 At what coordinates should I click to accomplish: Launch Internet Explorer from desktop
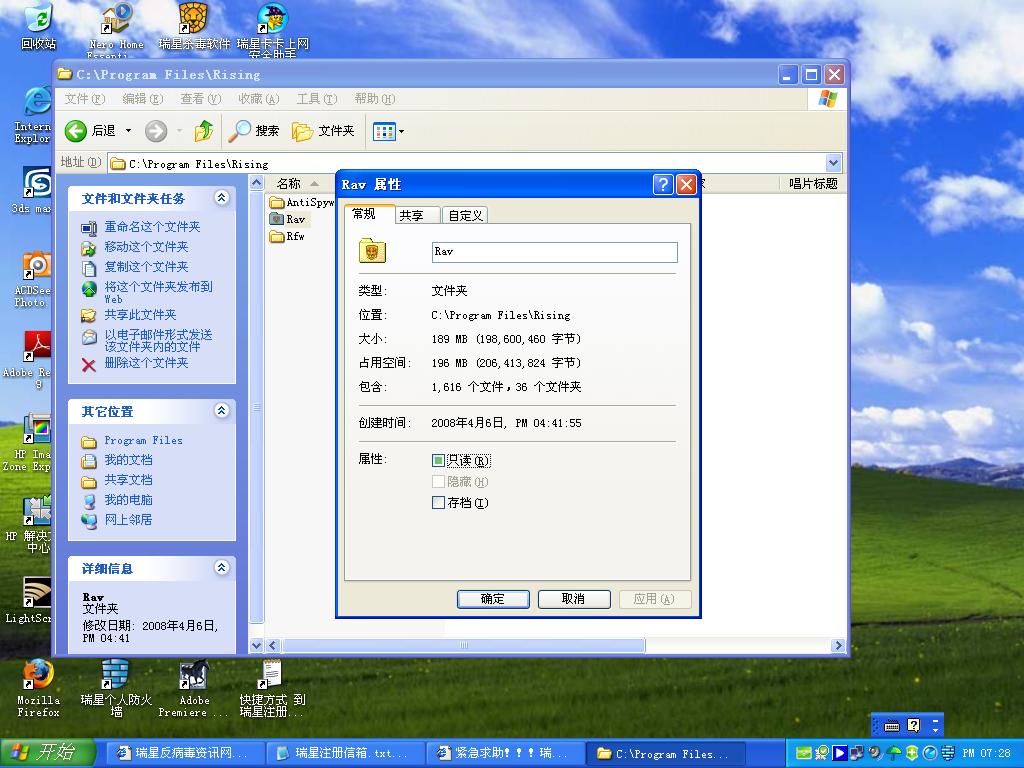tap(33, 114)
